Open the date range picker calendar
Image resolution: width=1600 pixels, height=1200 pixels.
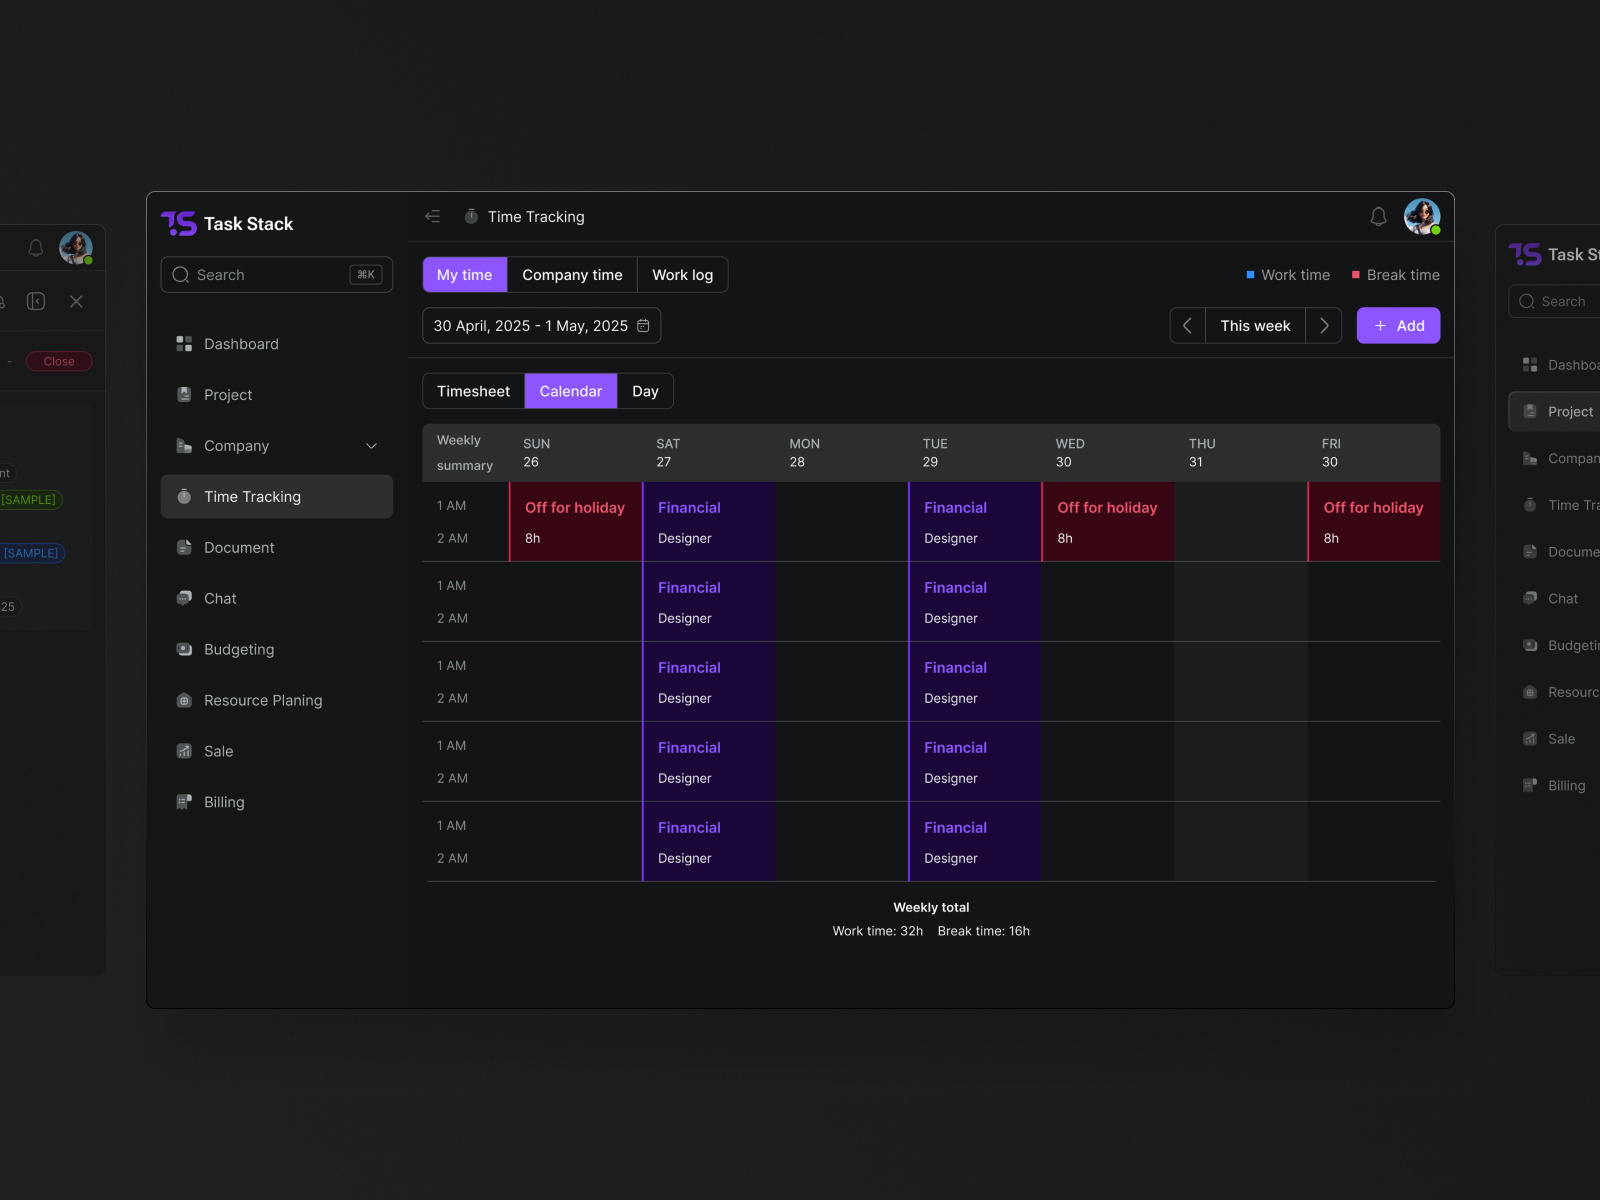643,325
